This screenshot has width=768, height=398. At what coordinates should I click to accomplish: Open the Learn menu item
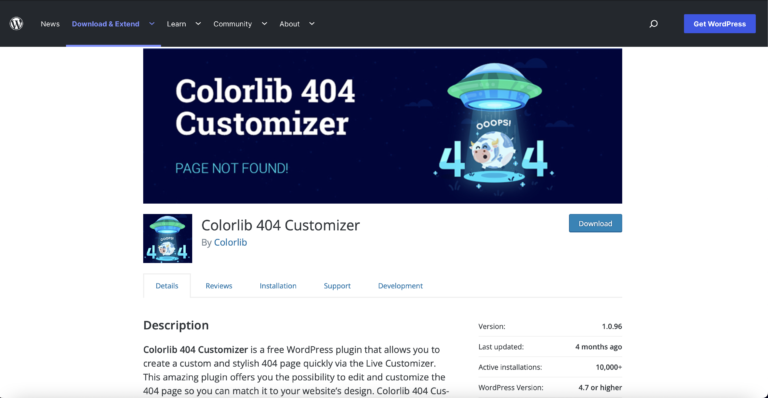coord(176,23)
